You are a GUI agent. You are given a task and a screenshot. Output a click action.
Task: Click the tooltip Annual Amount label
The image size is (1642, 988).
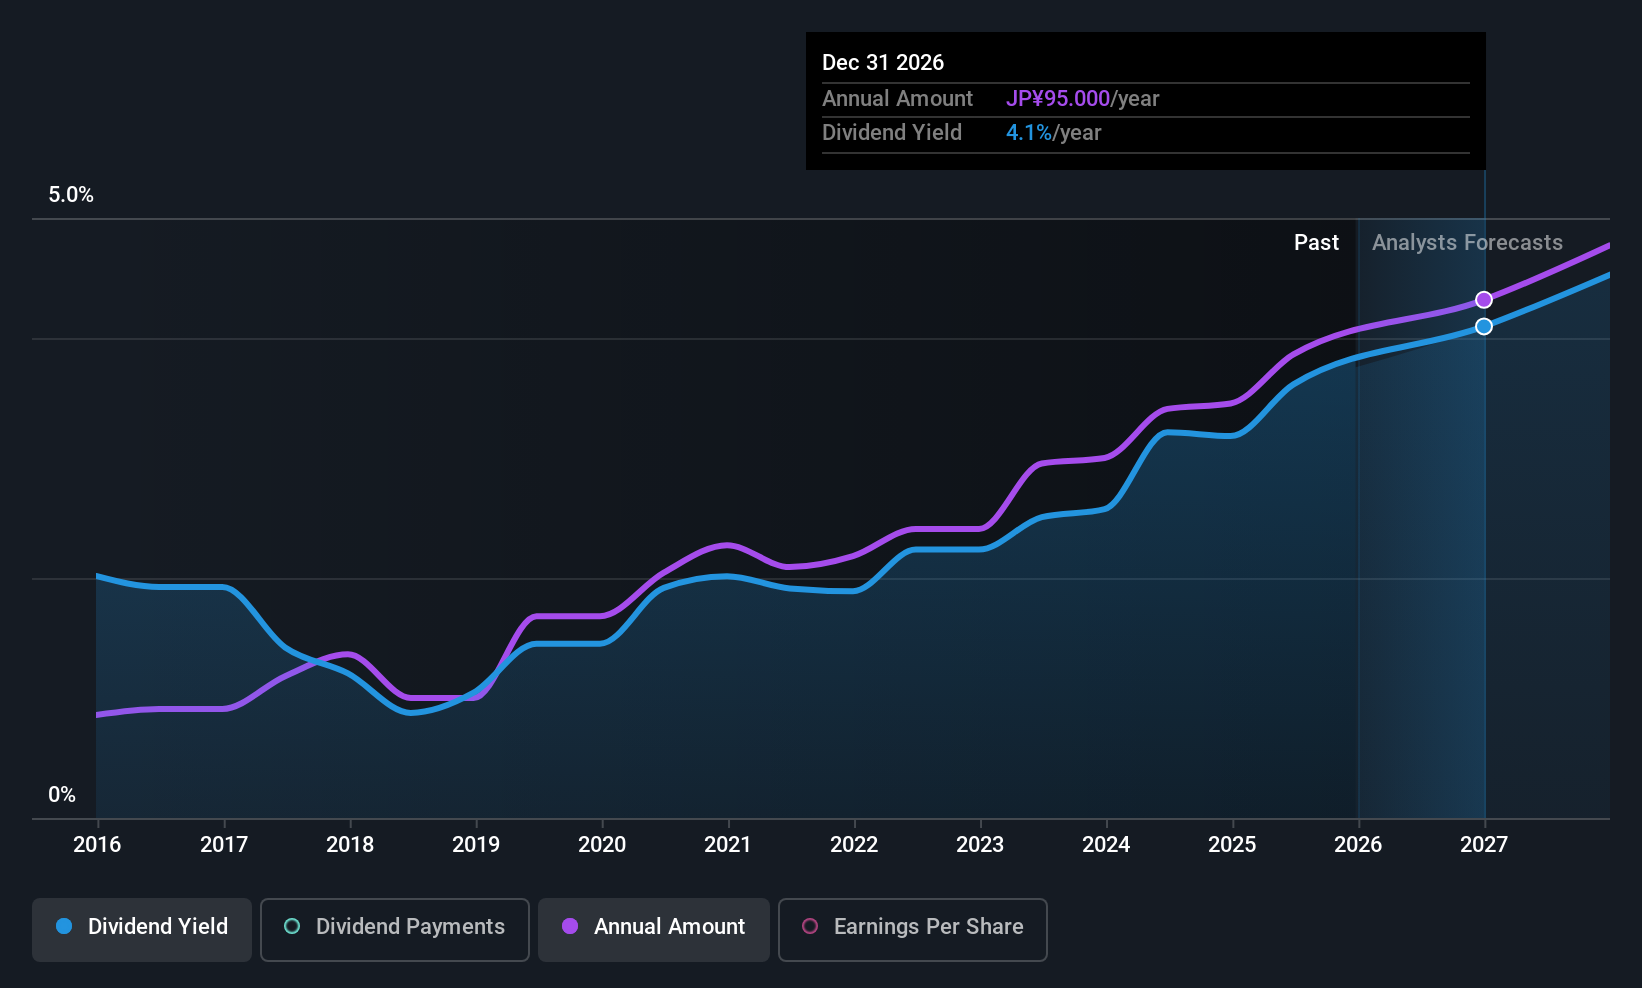(897, 99)
